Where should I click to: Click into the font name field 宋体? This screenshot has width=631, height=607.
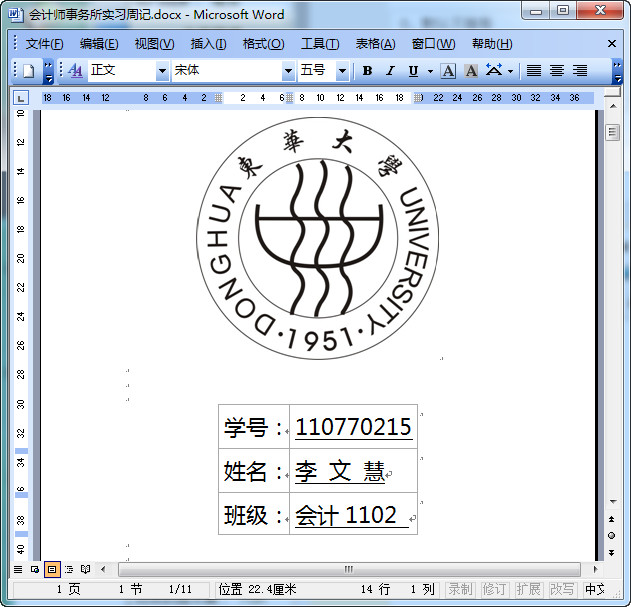pos(227,71)
